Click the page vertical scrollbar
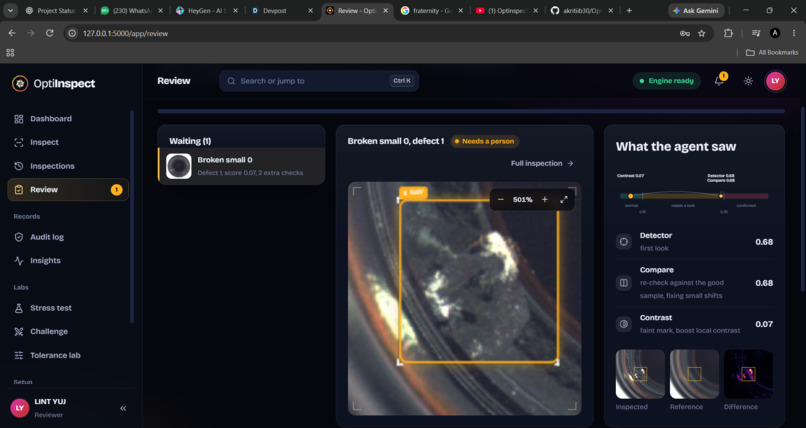The width and height of the screenshot is (806, 428). point(802,198)
